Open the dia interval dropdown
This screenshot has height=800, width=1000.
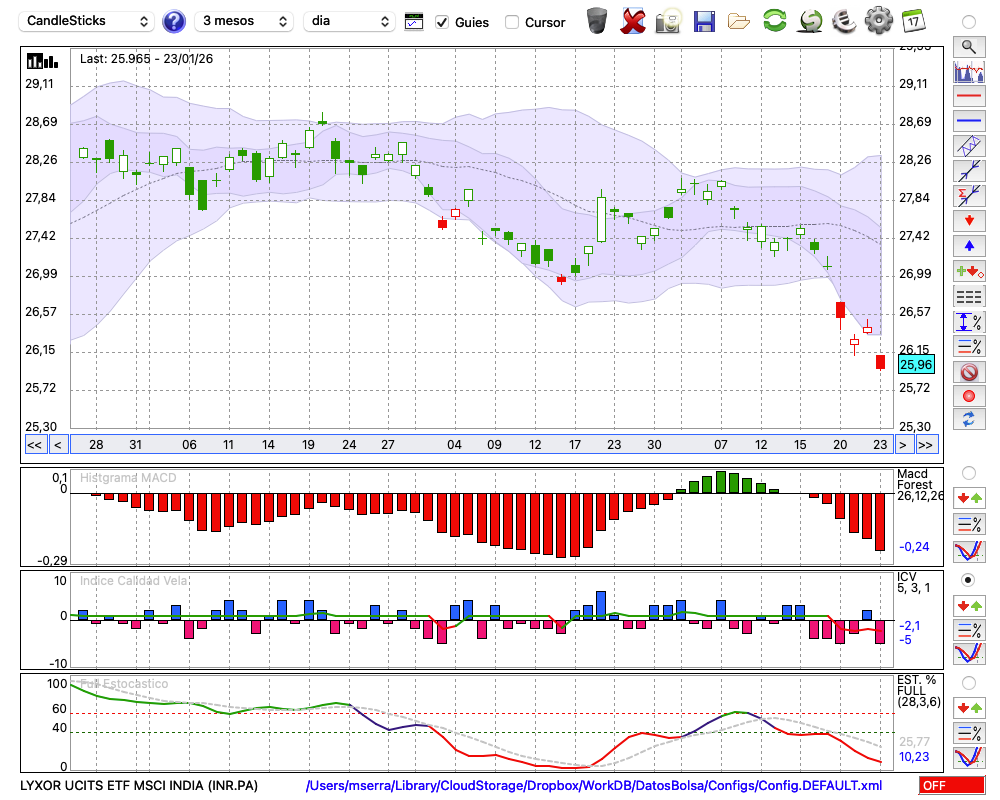(349, 21)
